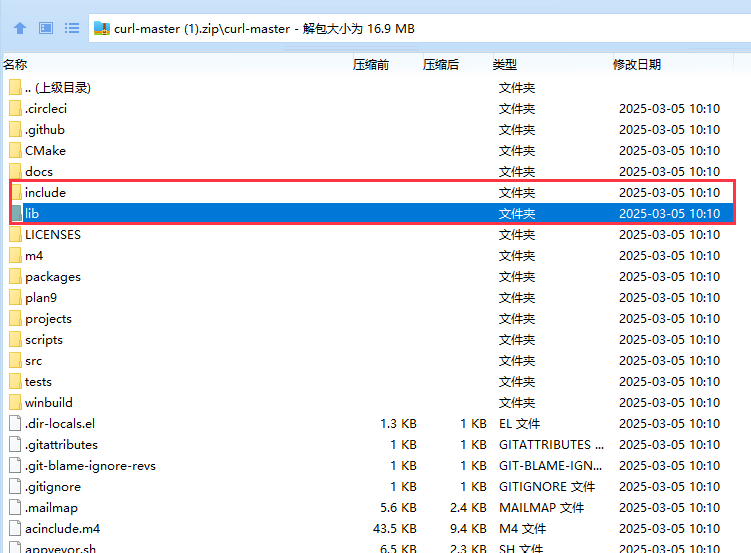Select the '.git-blame-ignore-revs' file name
Viewport: 751px width, 553px height.
91,465
